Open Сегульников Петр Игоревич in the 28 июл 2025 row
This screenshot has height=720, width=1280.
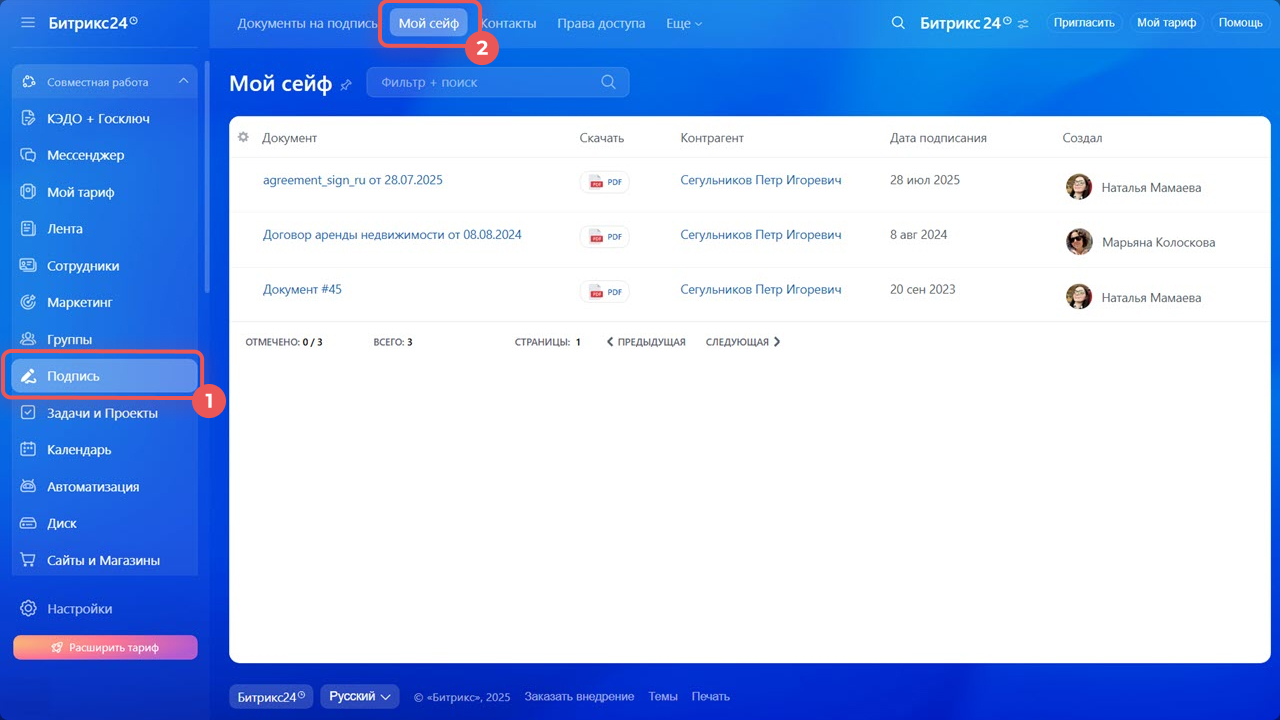(x=761, y=180)
